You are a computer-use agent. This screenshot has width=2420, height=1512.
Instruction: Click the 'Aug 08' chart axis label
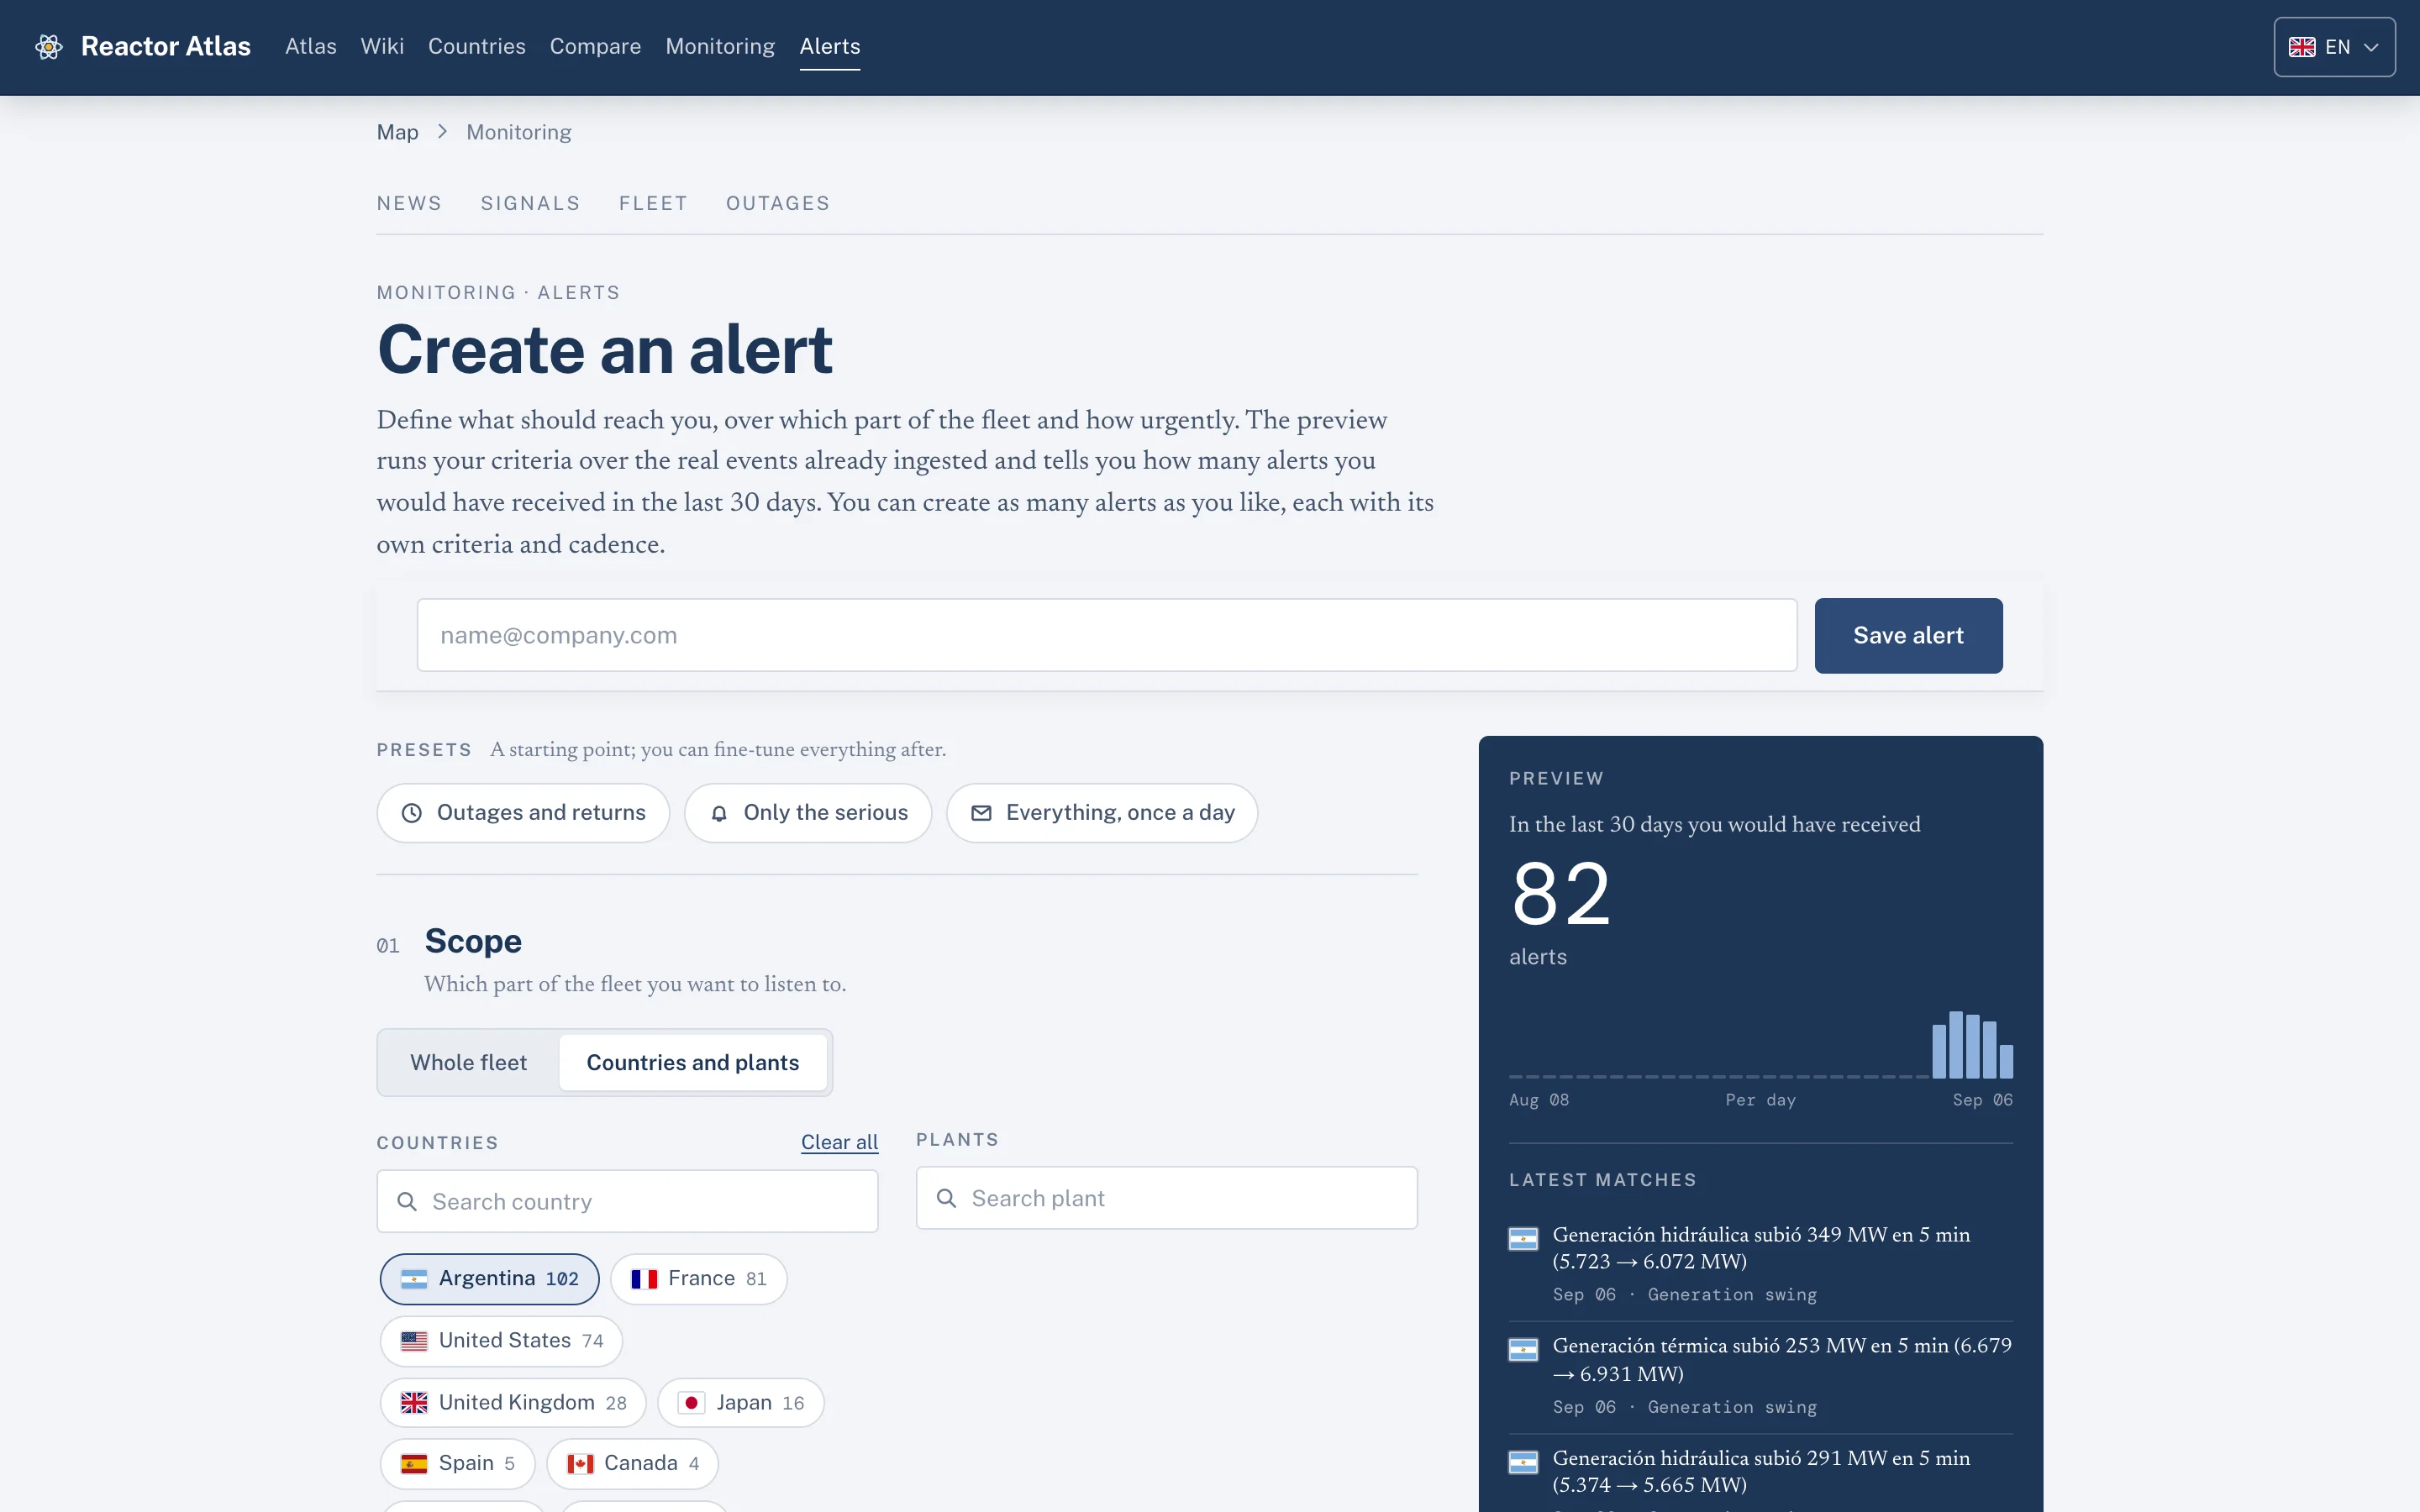1538,1100
